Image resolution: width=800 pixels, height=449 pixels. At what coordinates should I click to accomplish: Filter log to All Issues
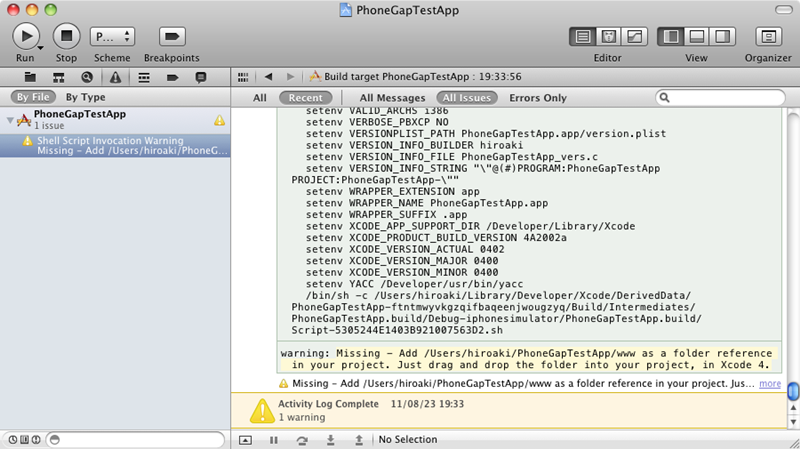coord(467,97)
